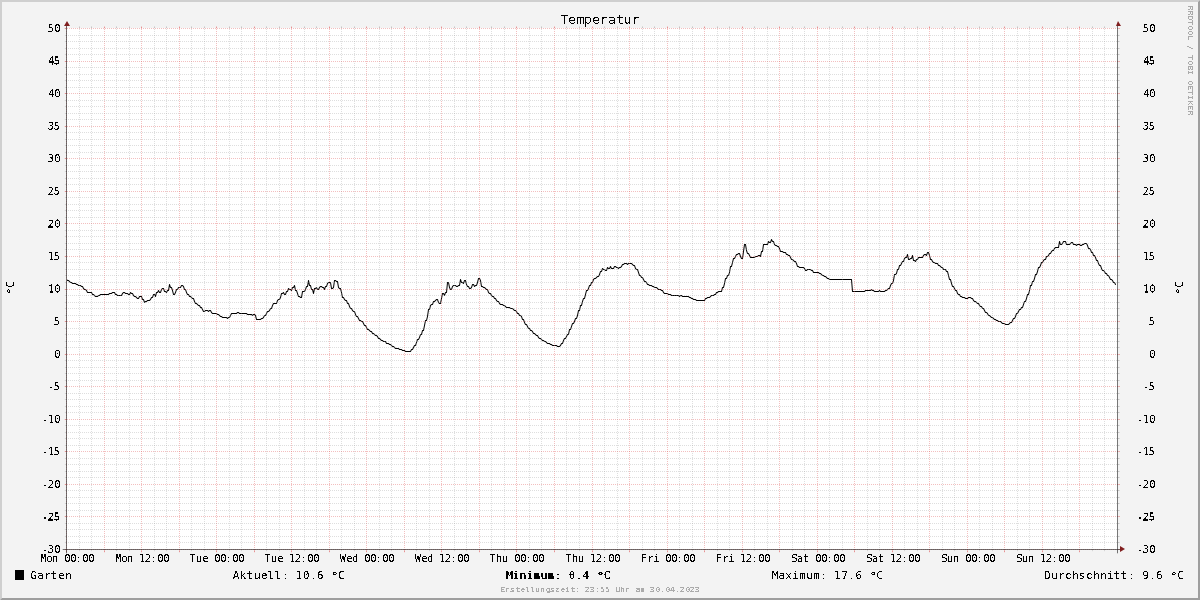1200x600 pixels.
Task: Select the "Temperatur" chart title
Action: tap(600, 19)
